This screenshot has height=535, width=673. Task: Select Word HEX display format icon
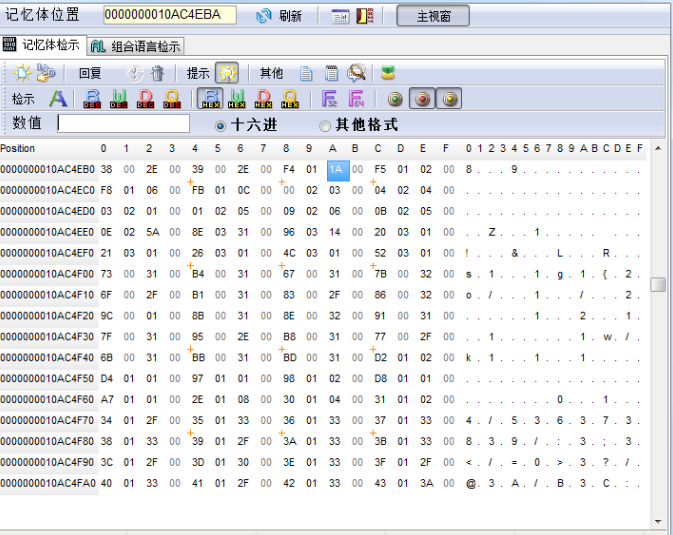point(237,98)
